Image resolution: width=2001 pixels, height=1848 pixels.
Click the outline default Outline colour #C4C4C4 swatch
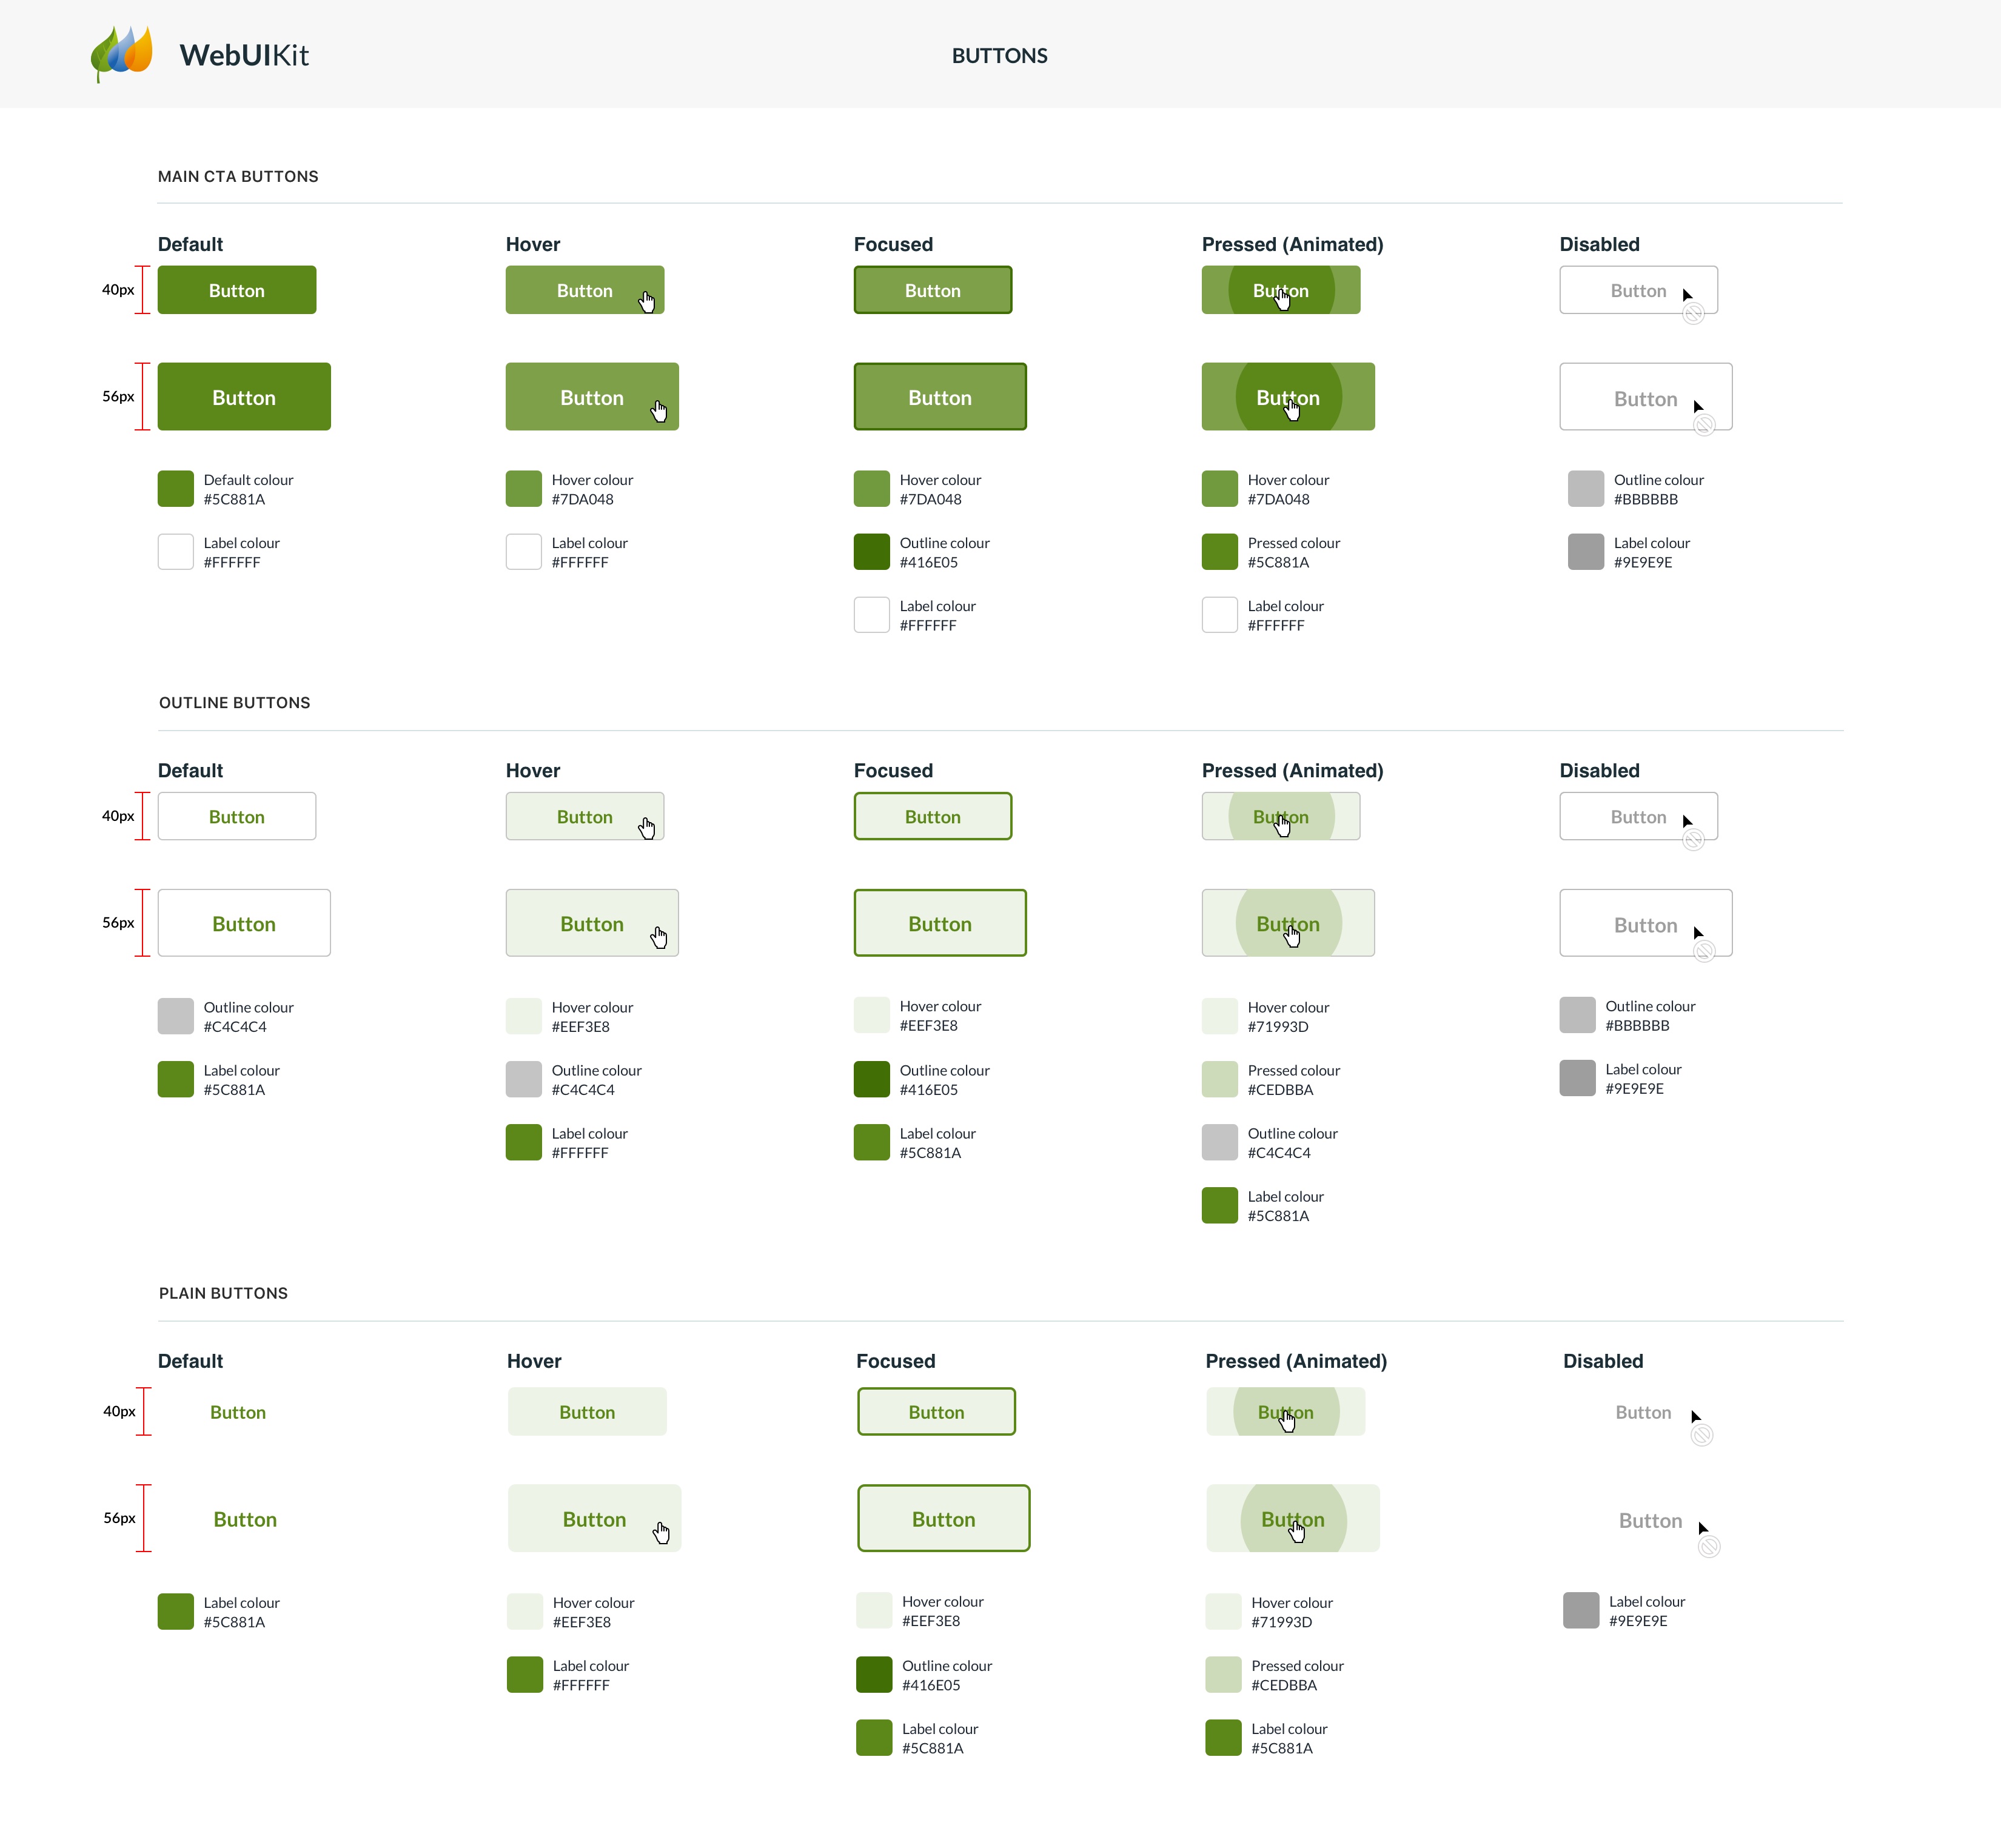[175, 1016]
